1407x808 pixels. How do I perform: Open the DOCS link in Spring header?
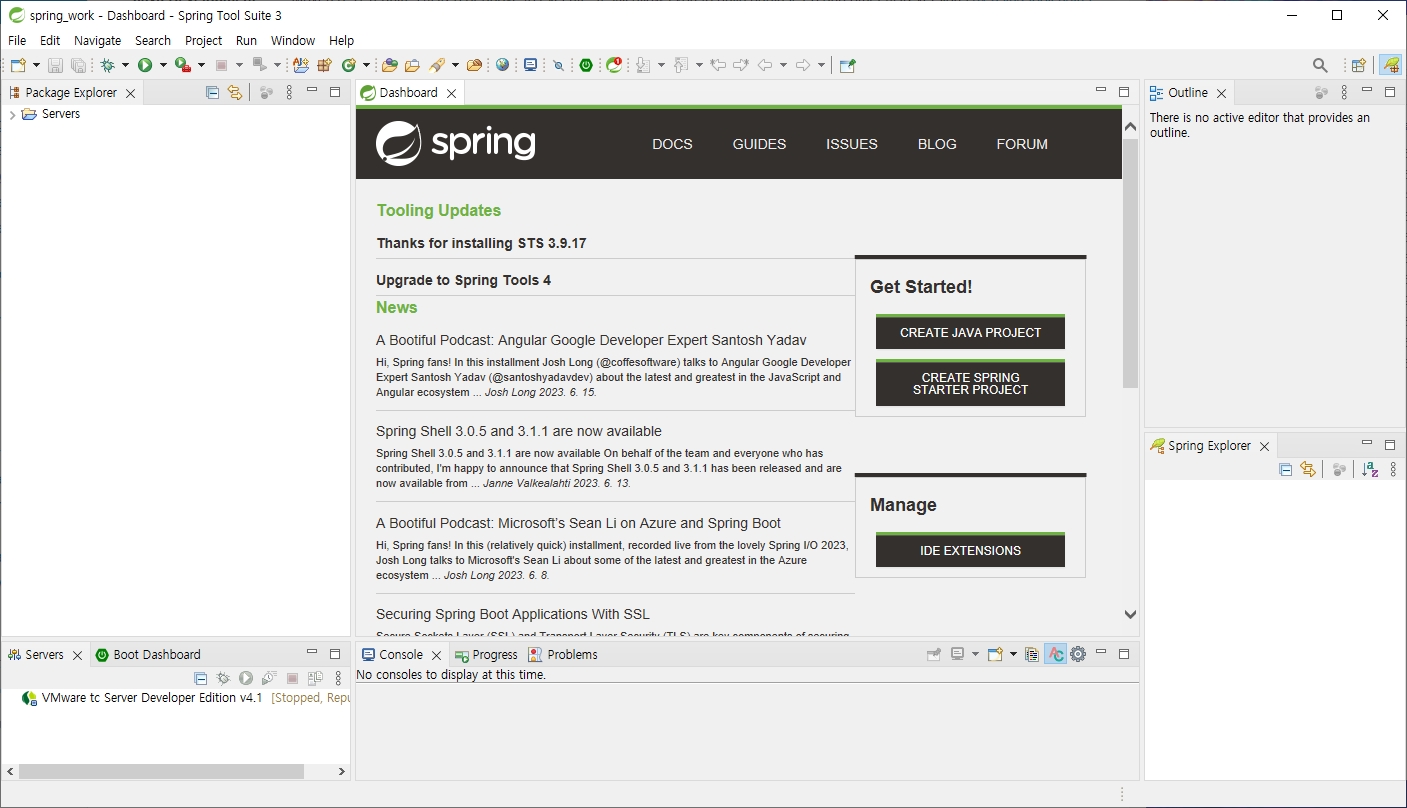672,144
